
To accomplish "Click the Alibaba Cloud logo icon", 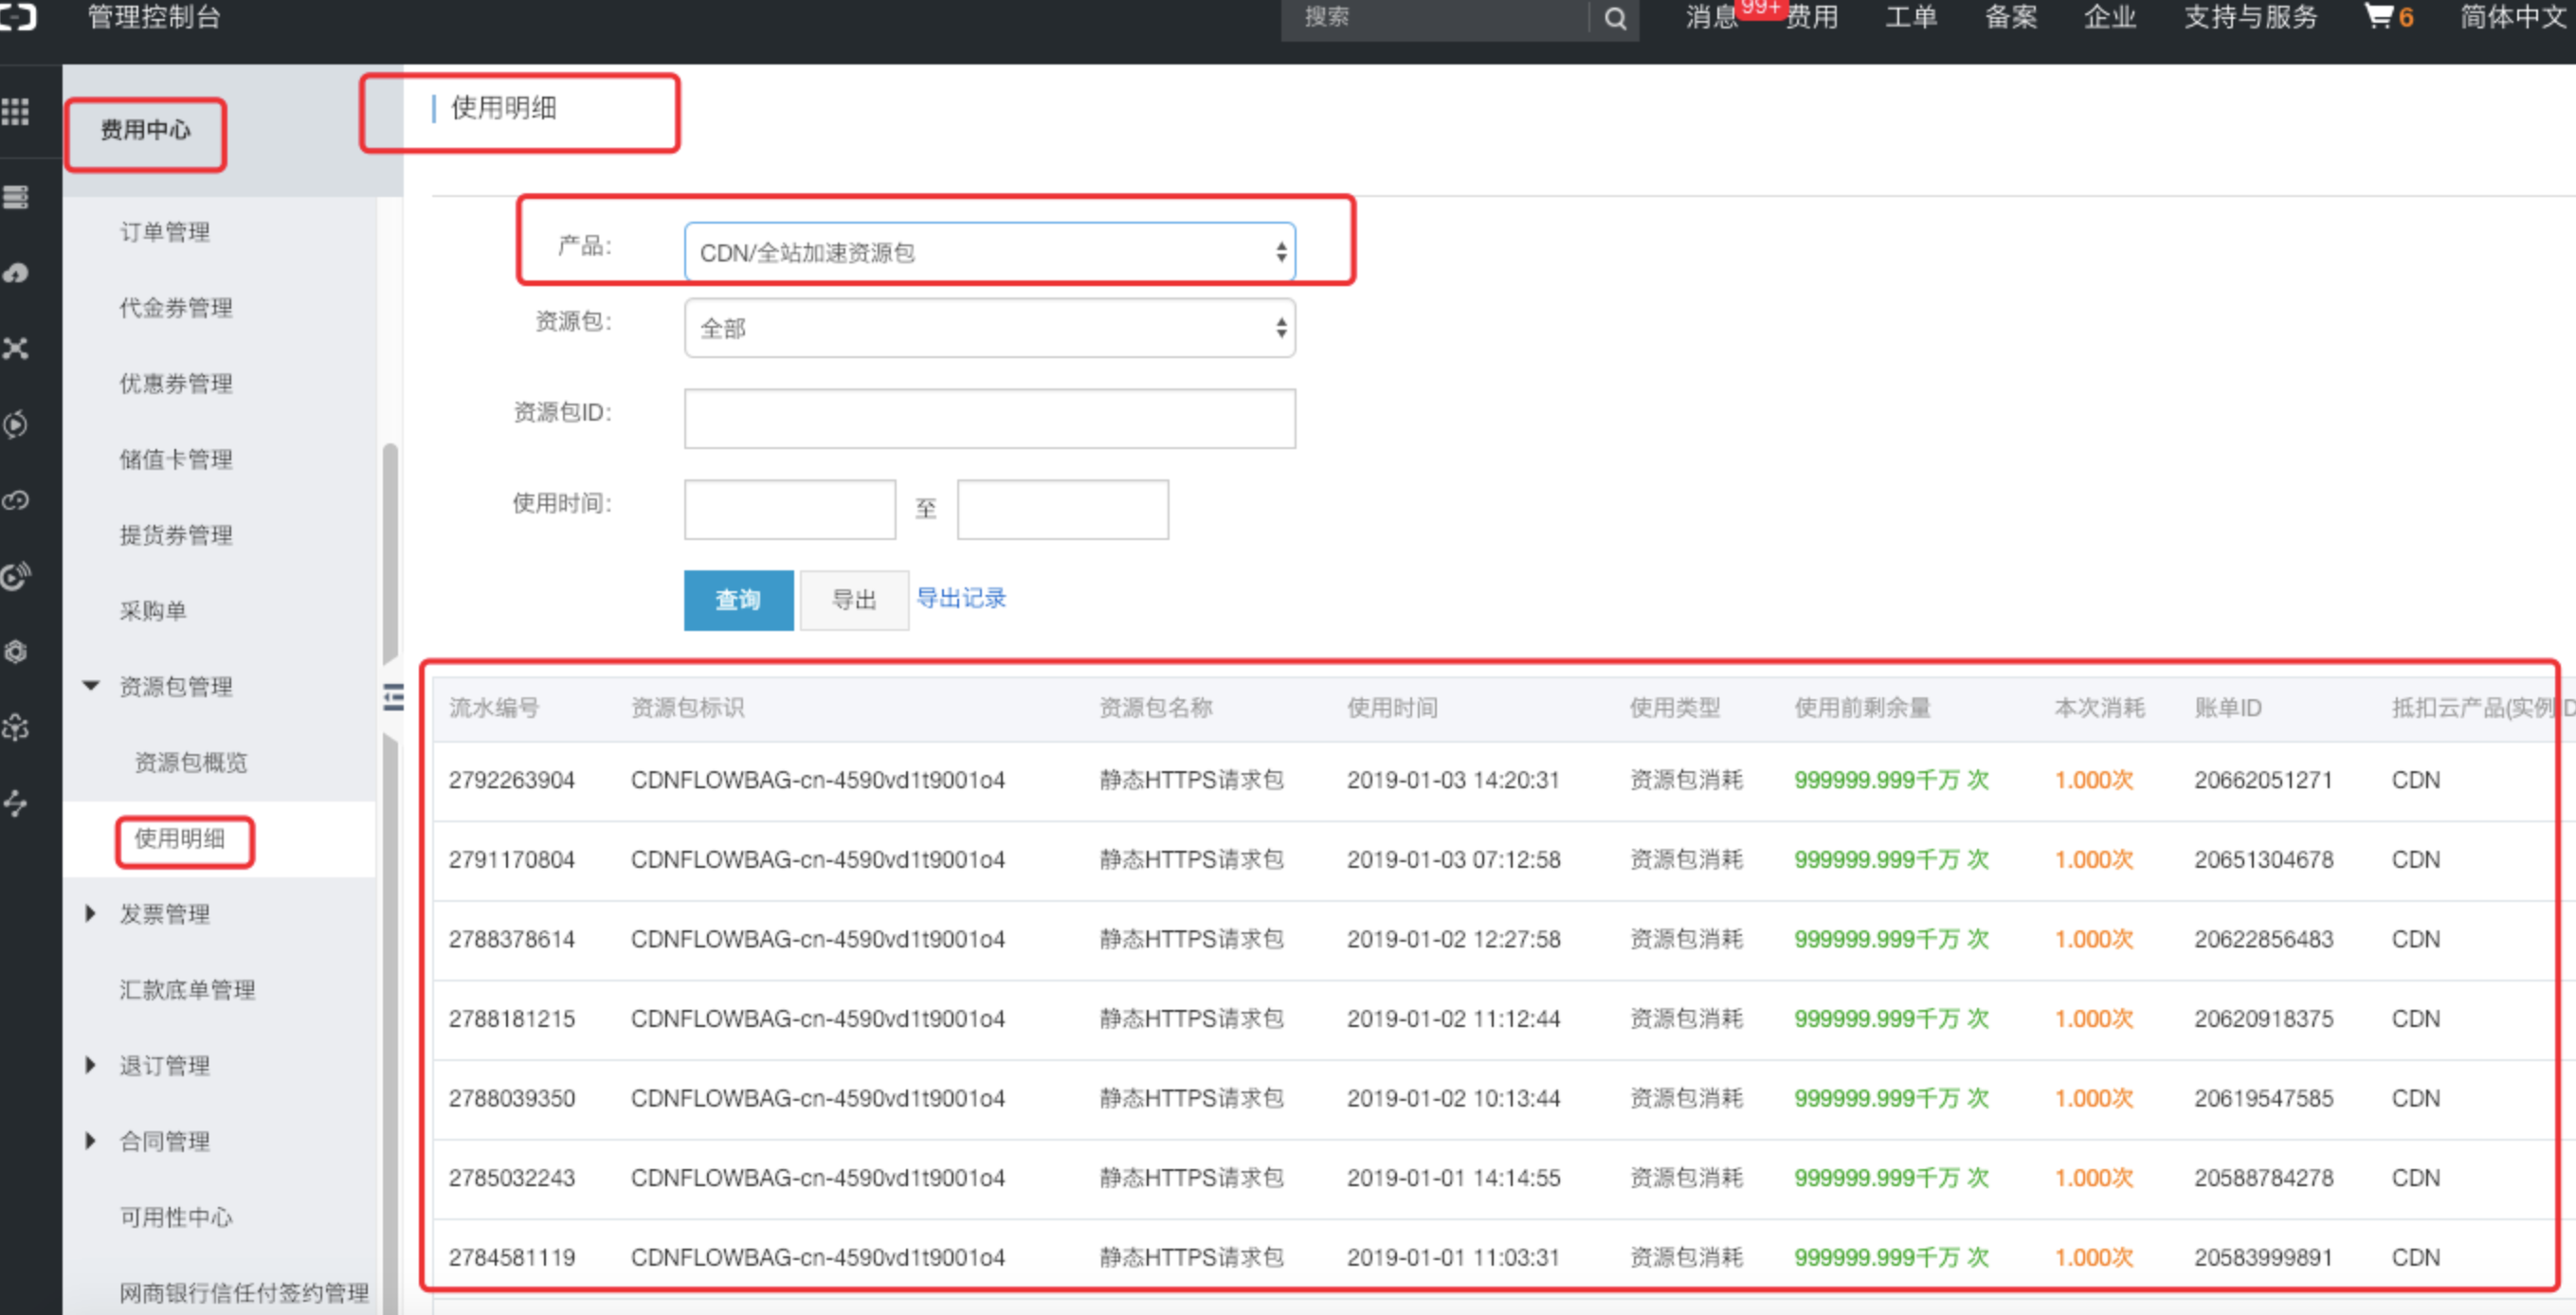I will pyautogui.click(x=18, y=16).
